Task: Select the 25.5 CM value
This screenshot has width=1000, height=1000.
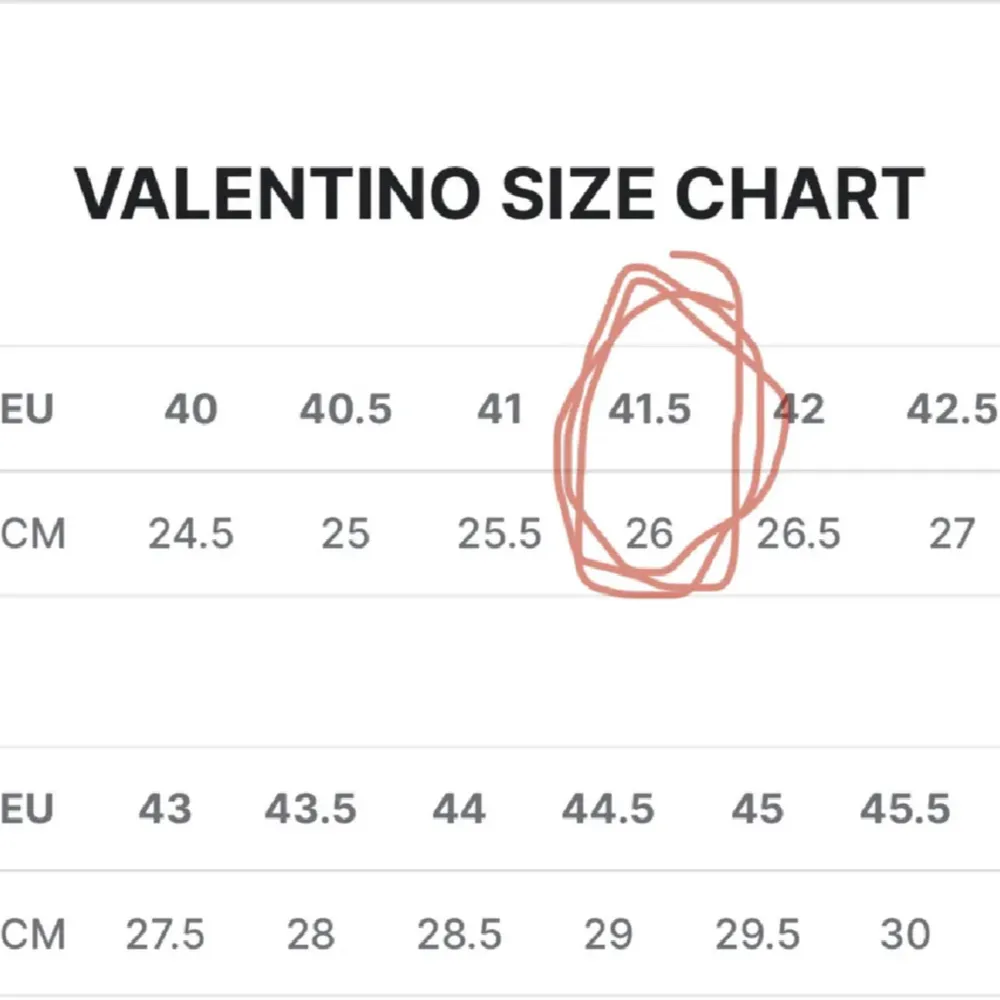Action: 500,534
